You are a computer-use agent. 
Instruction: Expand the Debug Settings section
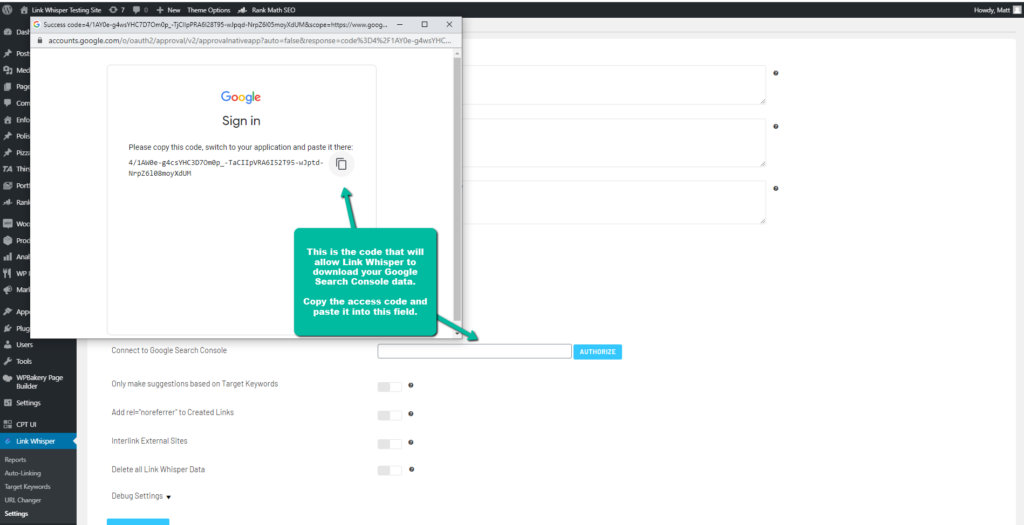(141, 496)
